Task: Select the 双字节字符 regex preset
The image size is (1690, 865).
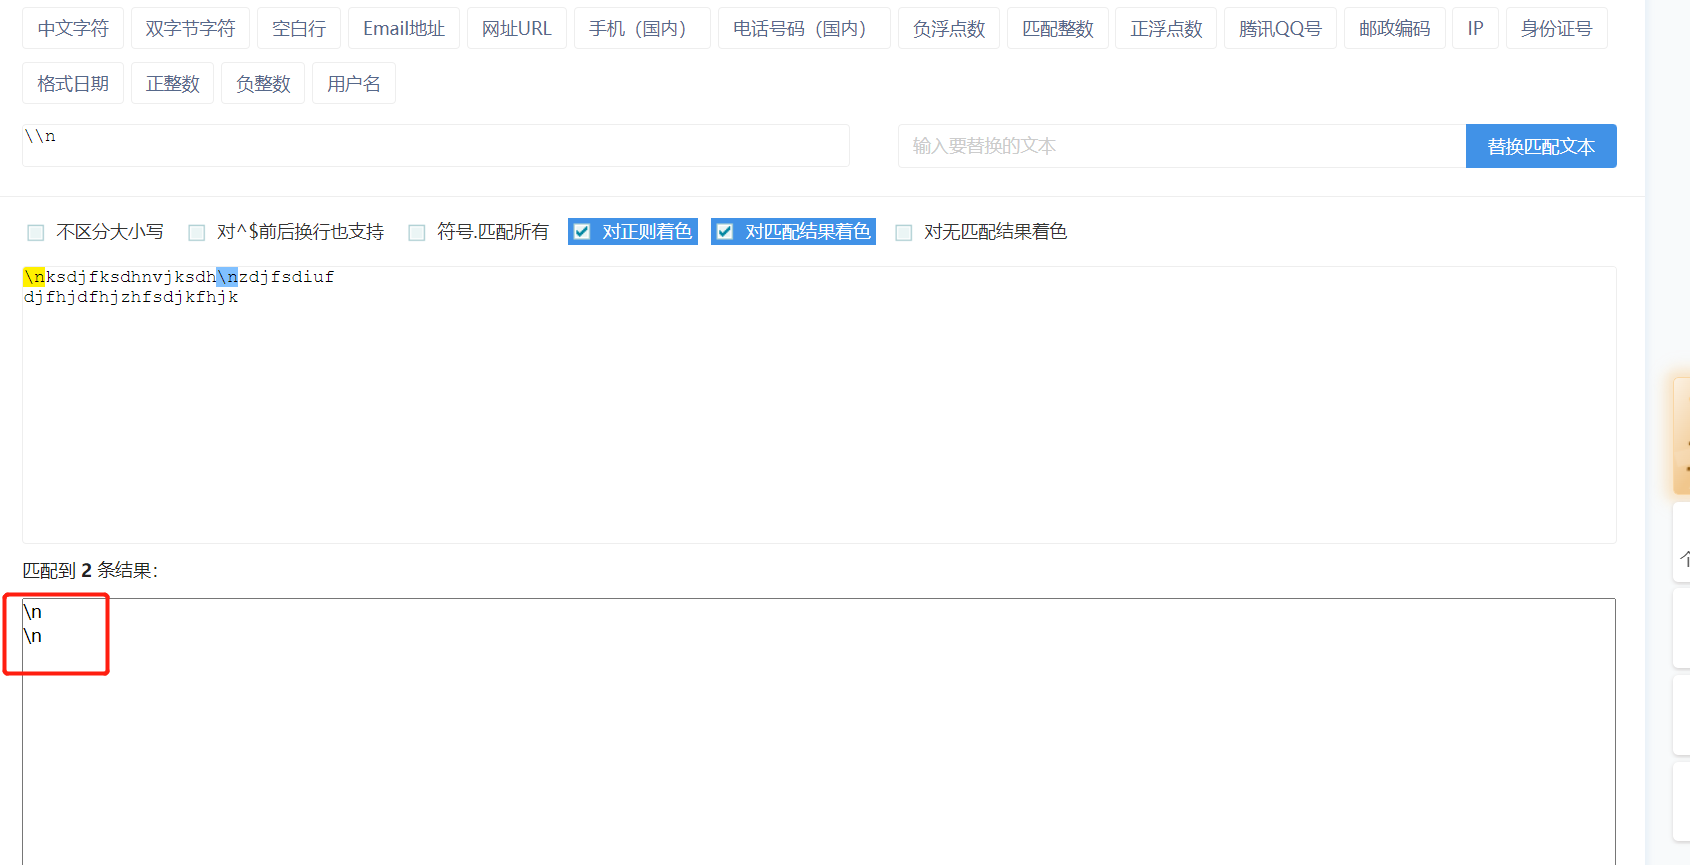Action: [x=190, y=28]
